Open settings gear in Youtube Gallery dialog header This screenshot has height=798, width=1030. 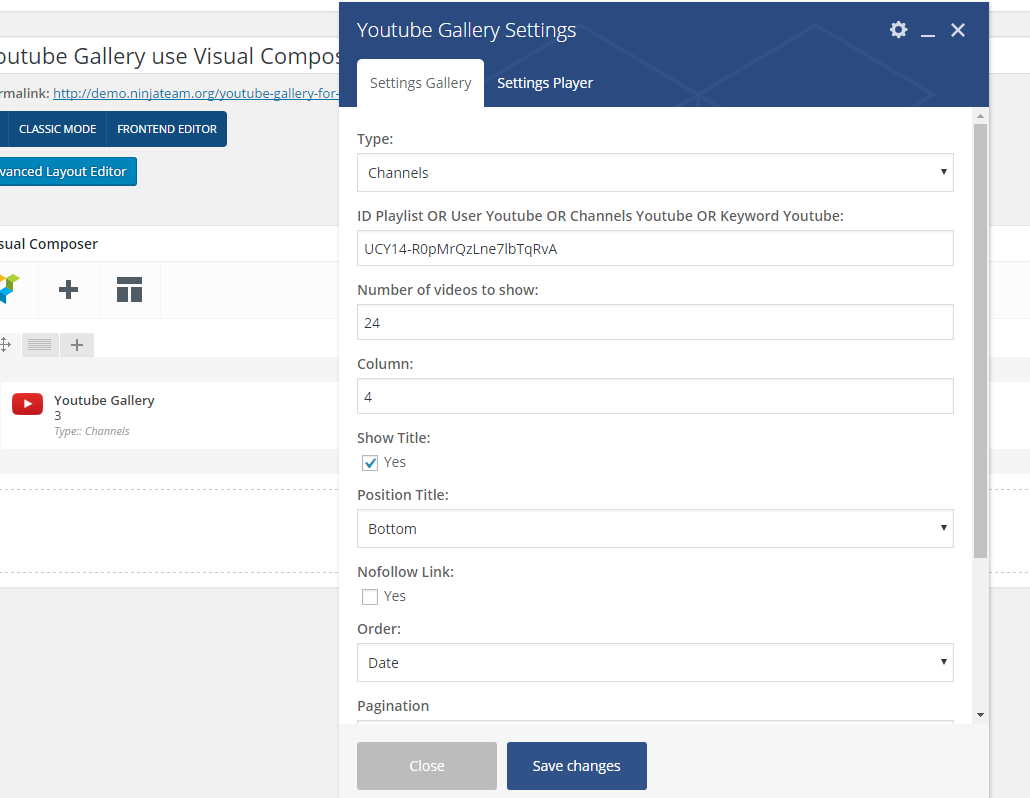(x=898, y=30)
